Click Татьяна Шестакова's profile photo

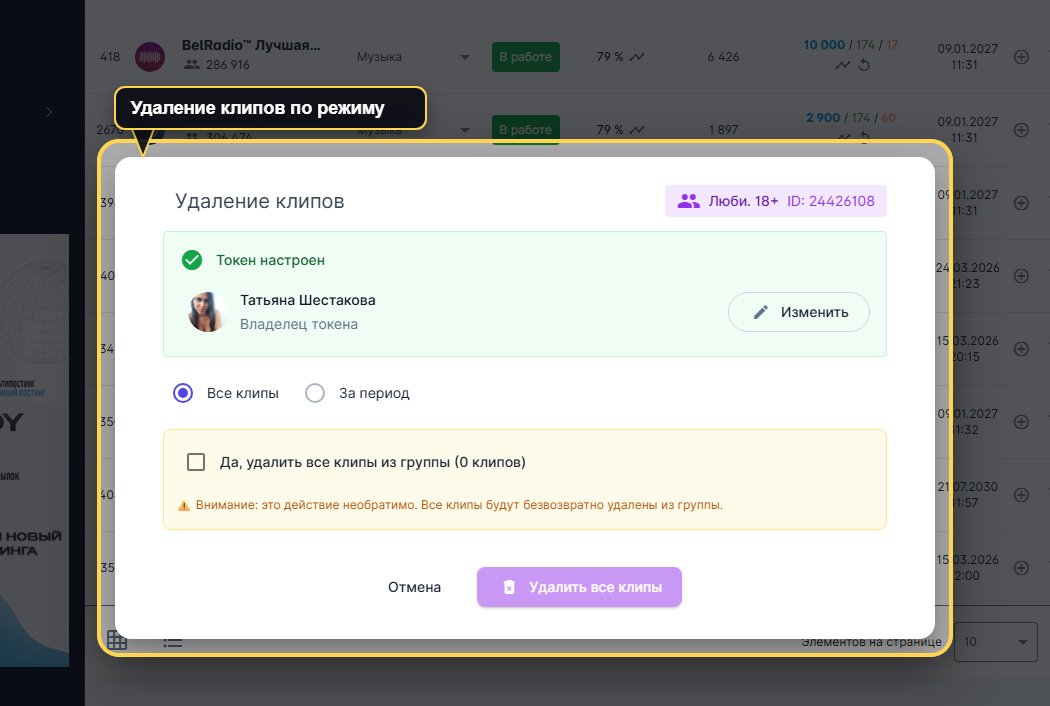(x=208, y=312)
